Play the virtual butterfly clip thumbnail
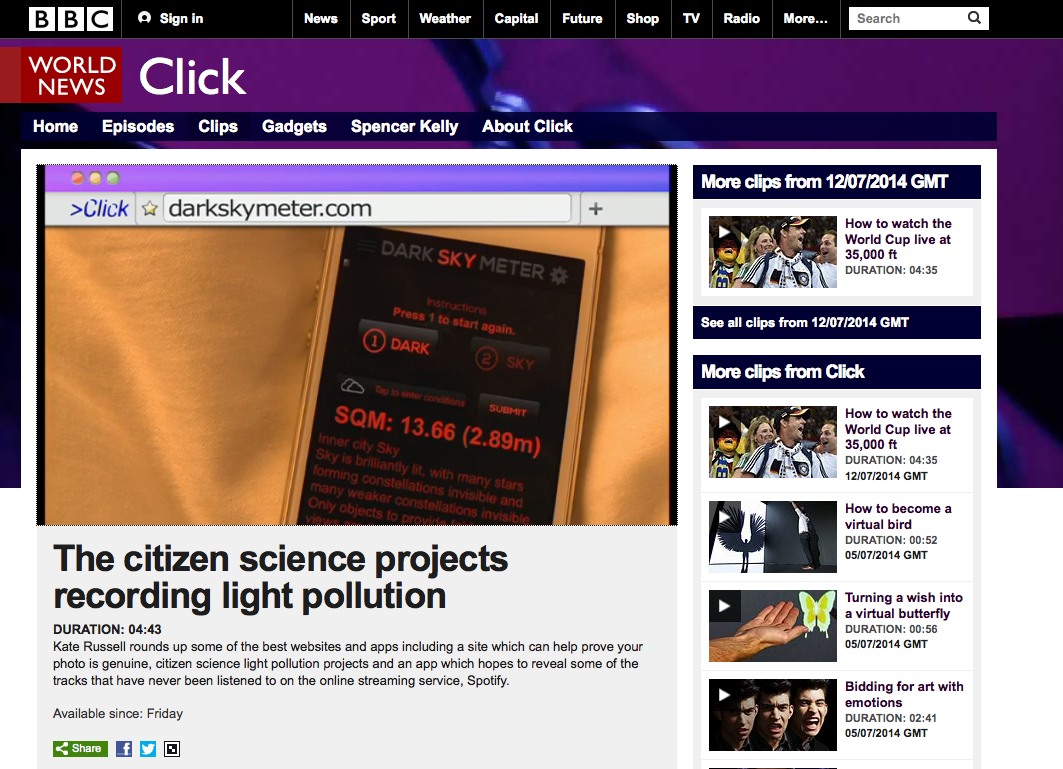This screenshot has height=769, width=1063. [x=772, y=626]
